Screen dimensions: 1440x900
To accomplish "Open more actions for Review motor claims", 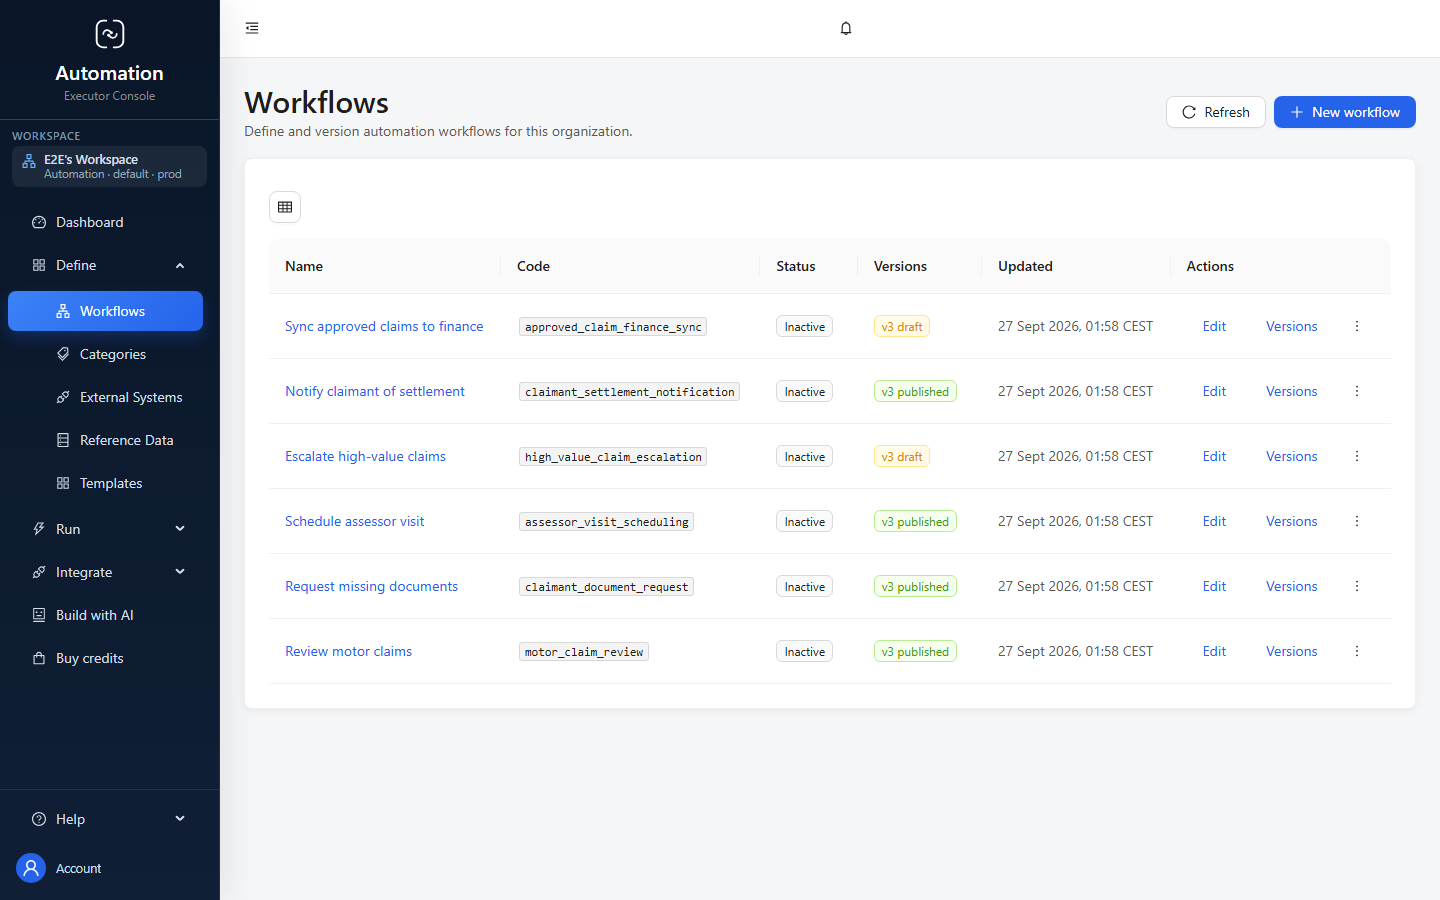I will tap(1357, 651).
